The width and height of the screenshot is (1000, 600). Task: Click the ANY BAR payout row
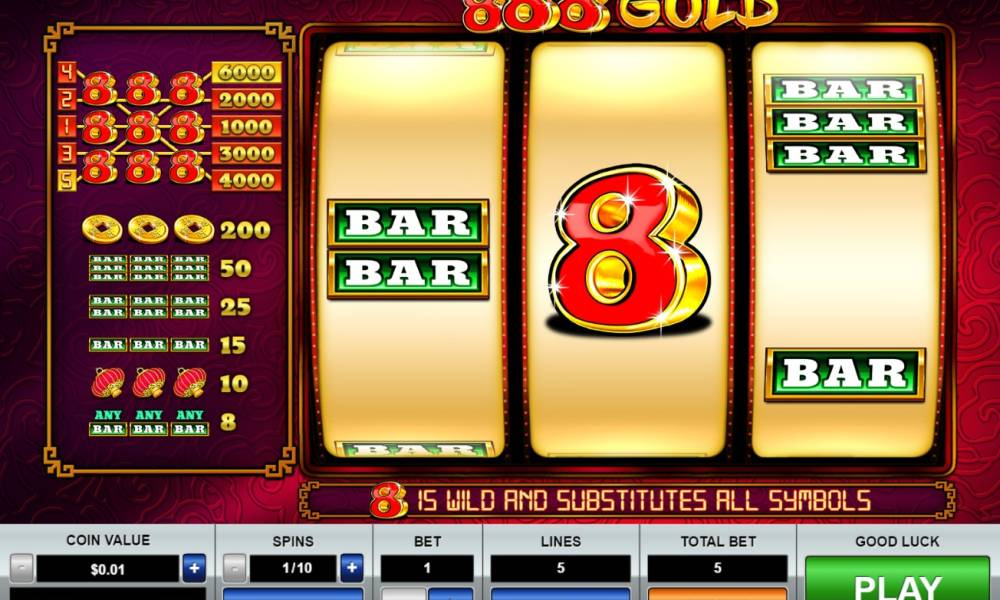click(163, 422)
